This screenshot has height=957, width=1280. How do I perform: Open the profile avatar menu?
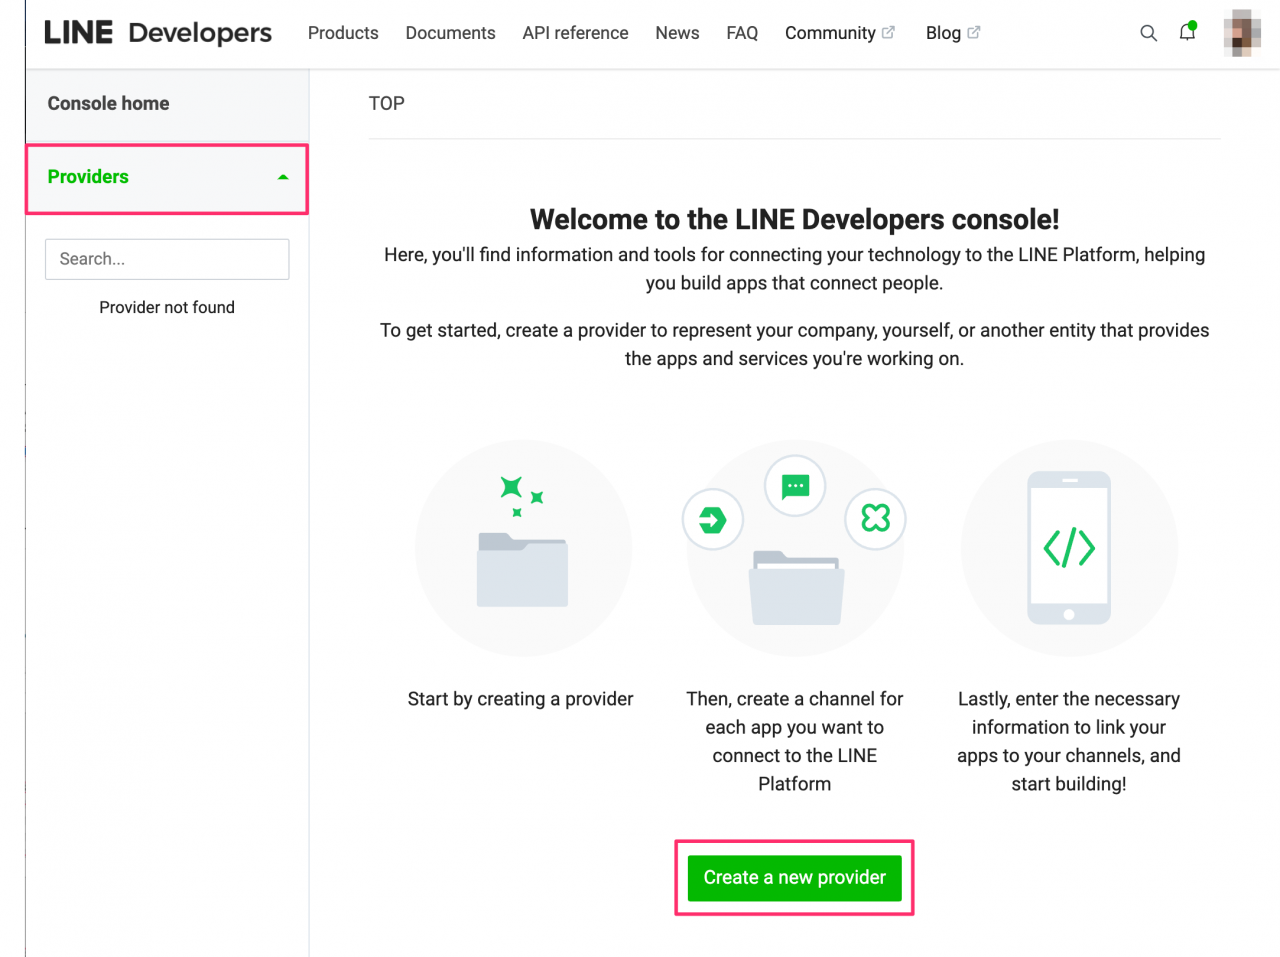(x=1240, y=33)
